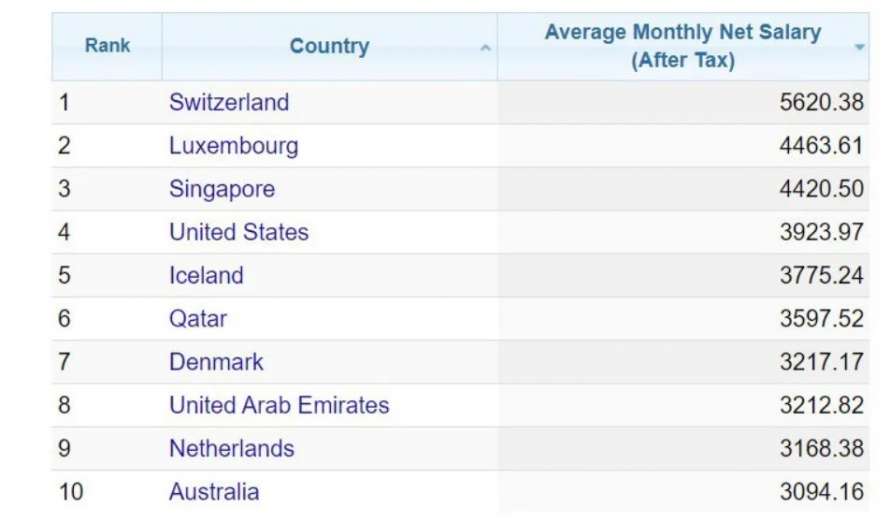This screenshot has width=890, height=521.
Task: Click the Average Monthly Net Salary header
Action: click(x=682, y=46)
